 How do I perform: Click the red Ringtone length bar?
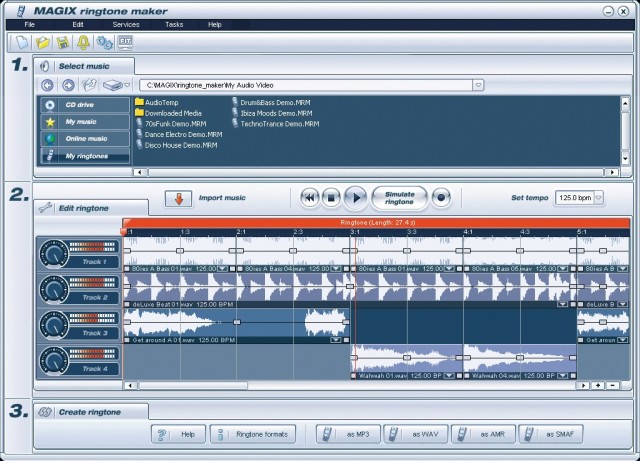[x=376, y=223]
